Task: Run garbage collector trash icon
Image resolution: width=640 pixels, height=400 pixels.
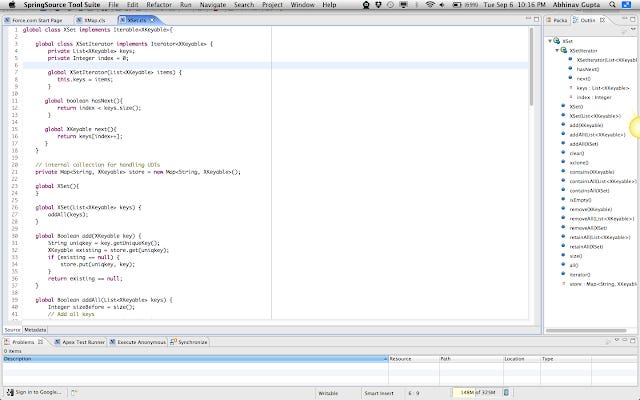Action: pos(506,393)
